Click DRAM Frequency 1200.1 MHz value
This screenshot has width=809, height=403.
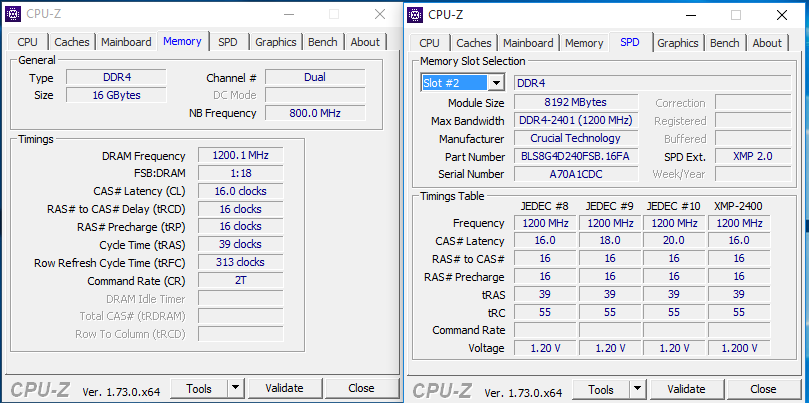[x=240, y=155]
